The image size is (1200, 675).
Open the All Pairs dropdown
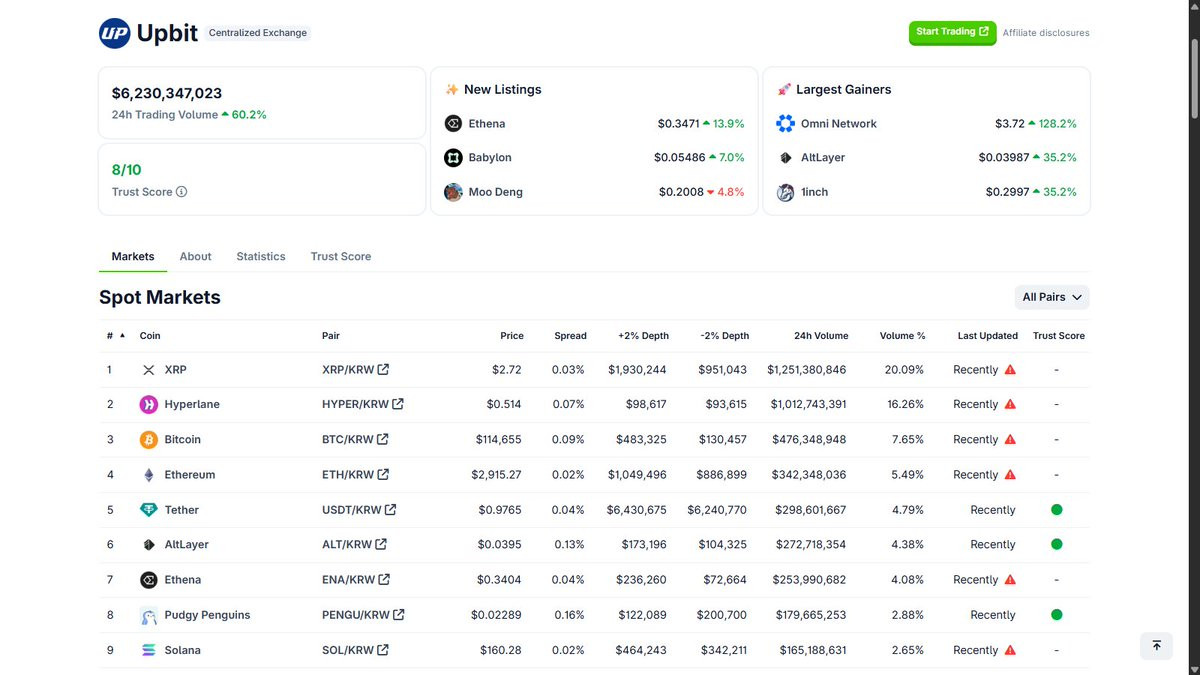coord(1052,297)
